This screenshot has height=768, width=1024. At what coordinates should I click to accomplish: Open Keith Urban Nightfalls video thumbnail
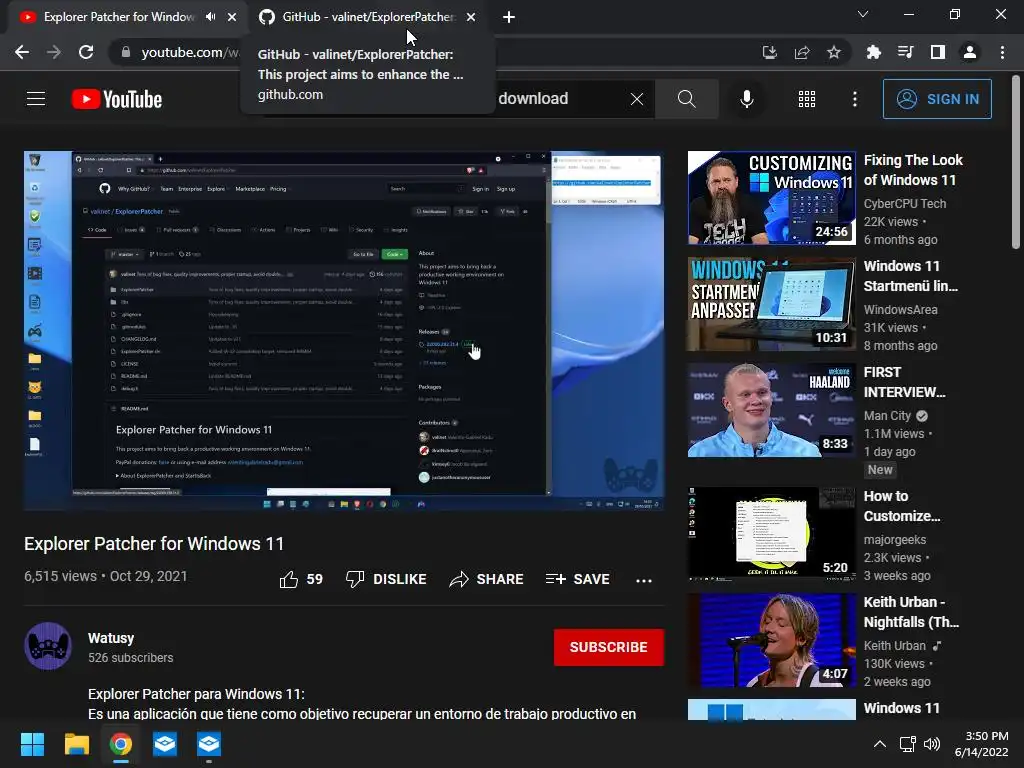click(x=771, y=640)
